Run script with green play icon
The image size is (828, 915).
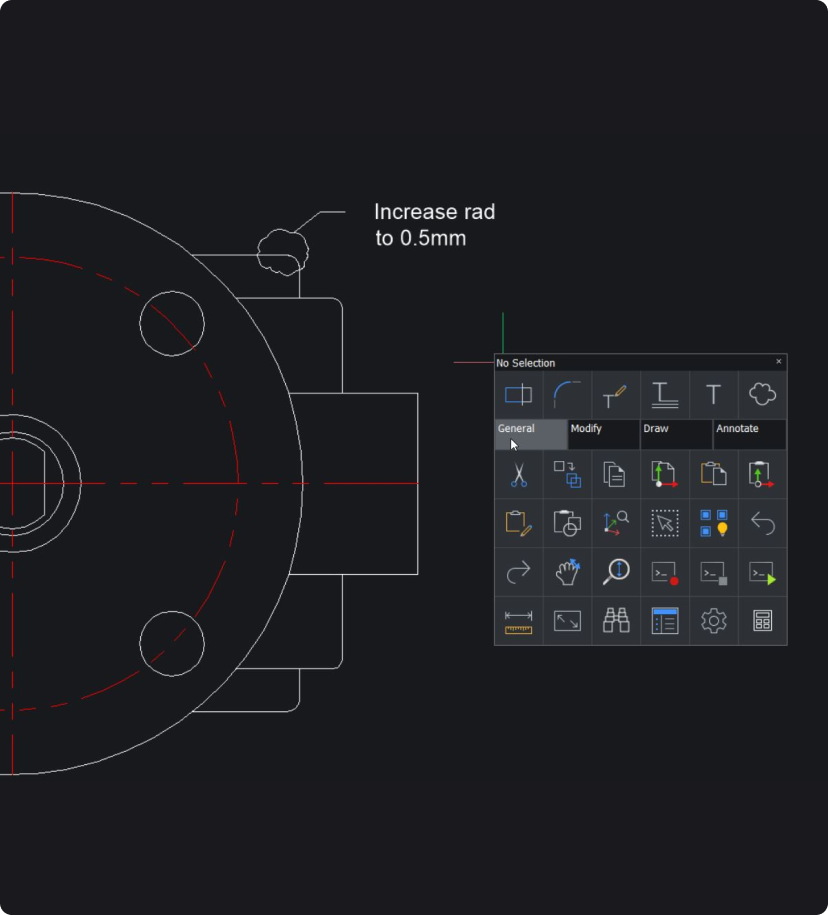[x=762, y=572]
